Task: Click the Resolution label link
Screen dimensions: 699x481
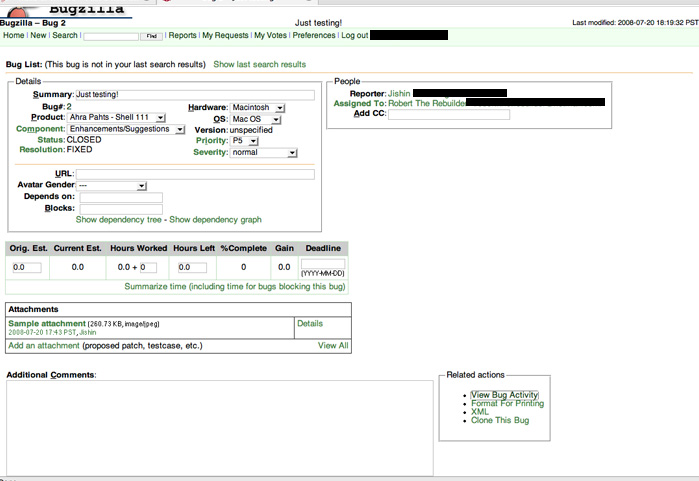Action: [x=42, y=150]
